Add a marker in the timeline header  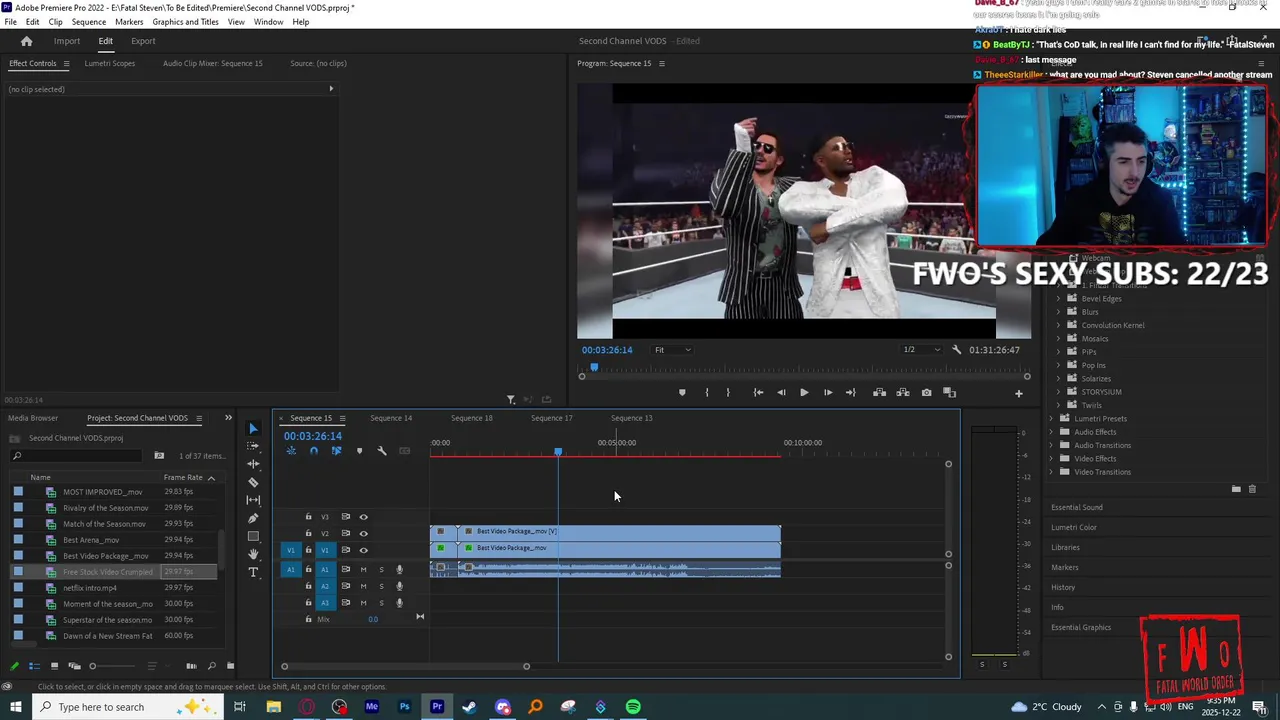click(359, 451)
